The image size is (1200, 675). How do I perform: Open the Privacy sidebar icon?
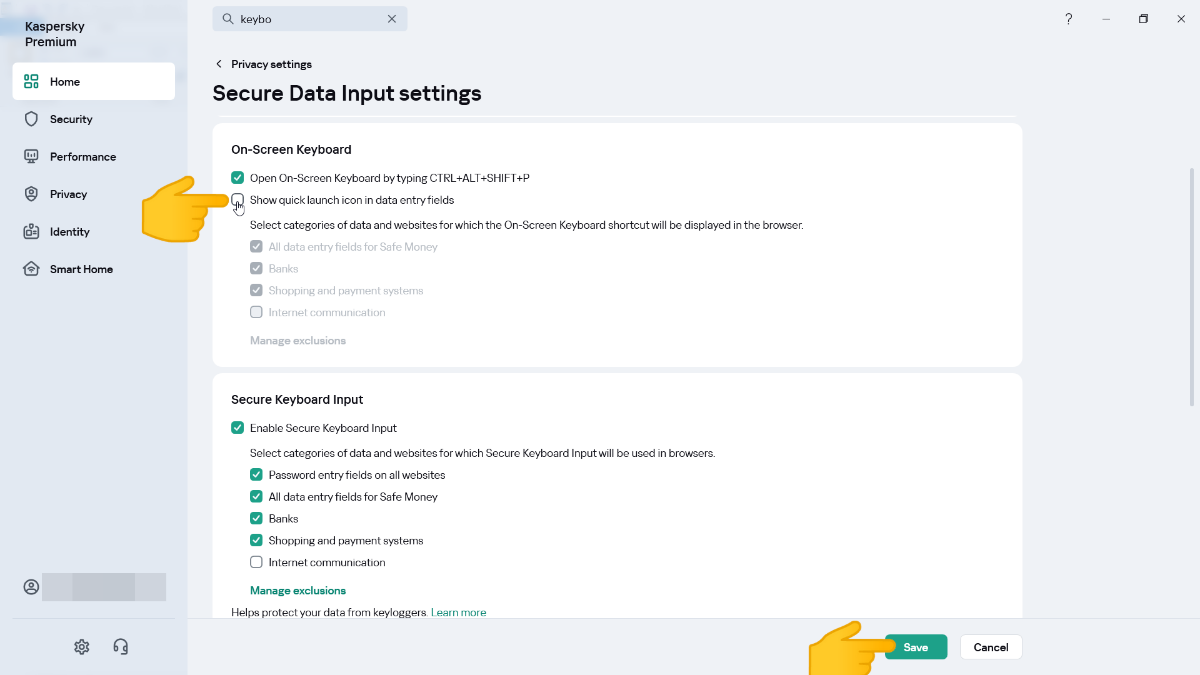pyautogui.click(x=31, y=194)
